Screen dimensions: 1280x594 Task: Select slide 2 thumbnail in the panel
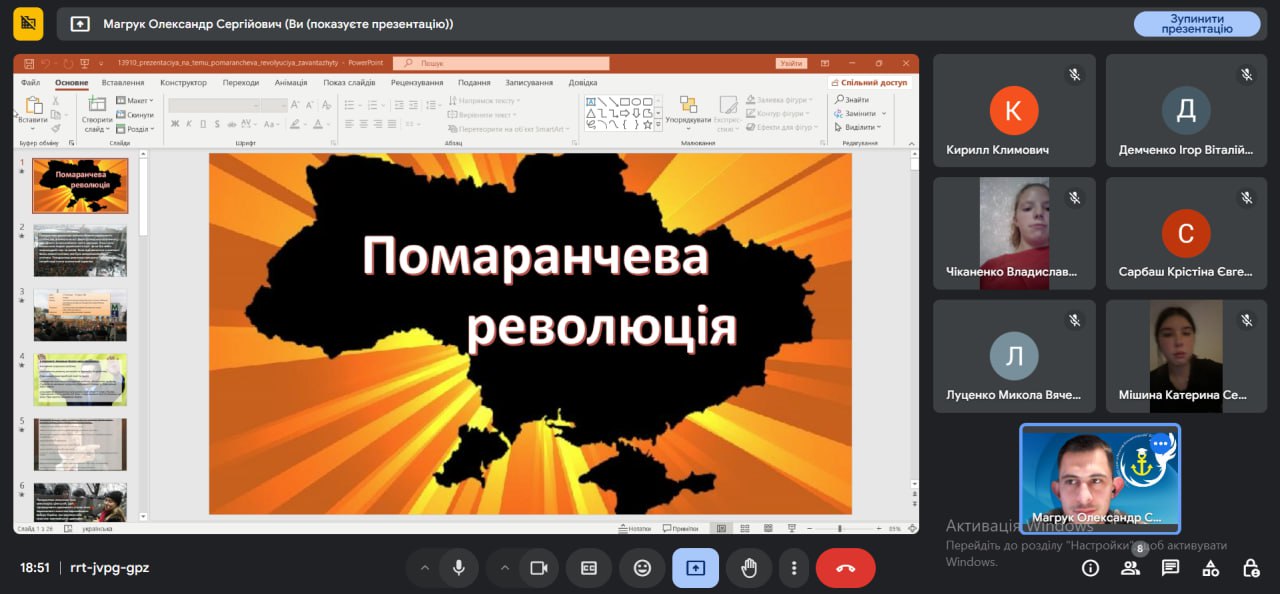[80, 250]
